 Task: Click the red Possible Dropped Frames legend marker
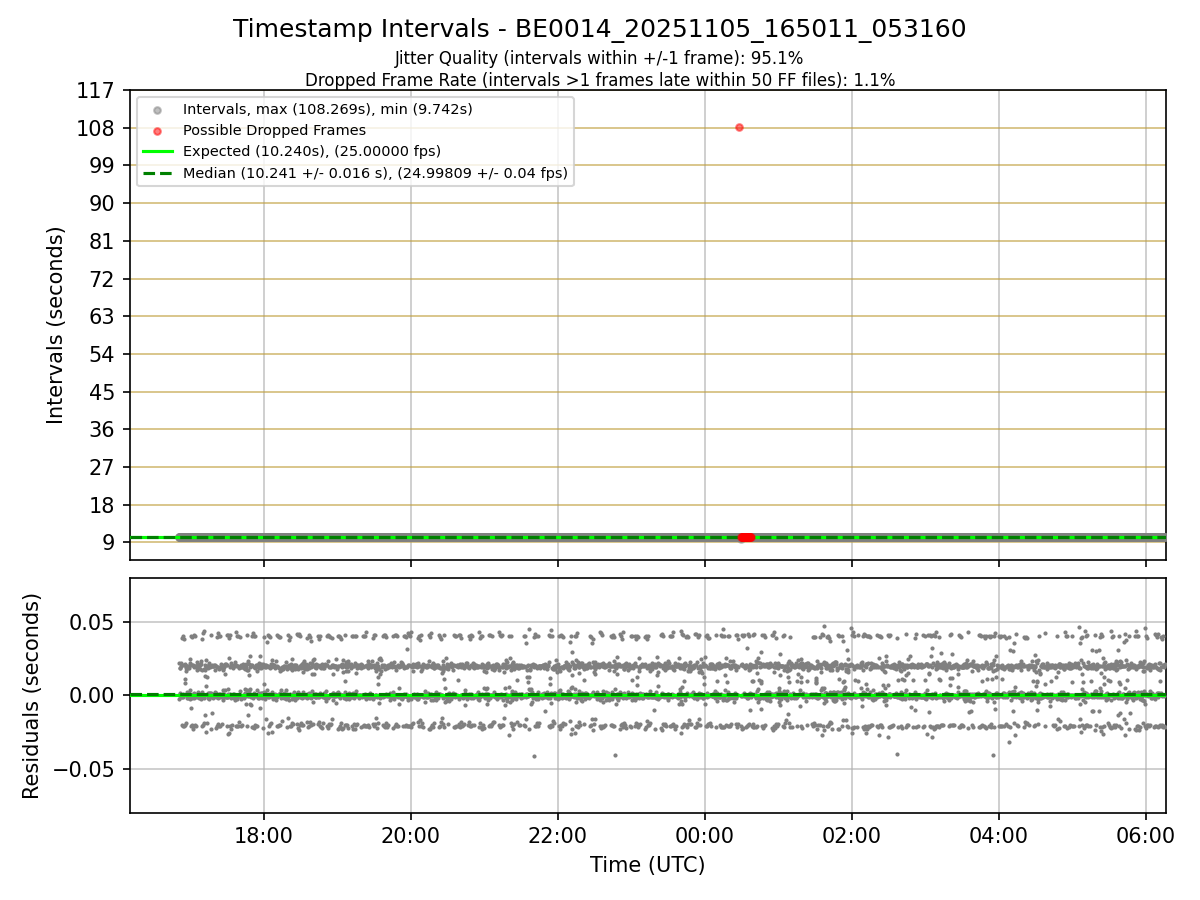pos(157,130)
